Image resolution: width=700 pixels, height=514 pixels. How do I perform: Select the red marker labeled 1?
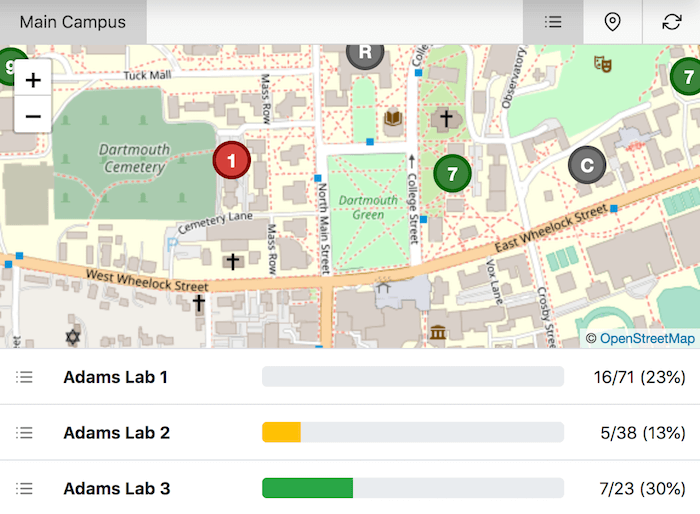pos(232,159)
